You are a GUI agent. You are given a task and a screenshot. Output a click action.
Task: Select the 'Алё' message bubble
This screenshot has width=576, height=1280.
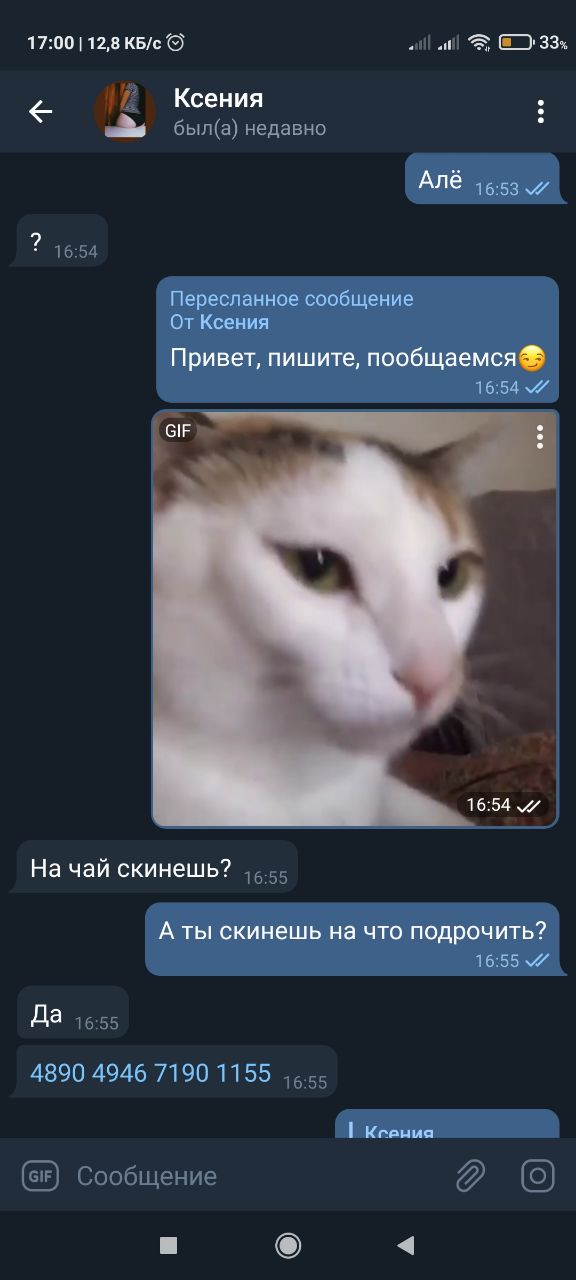point(482,179)
